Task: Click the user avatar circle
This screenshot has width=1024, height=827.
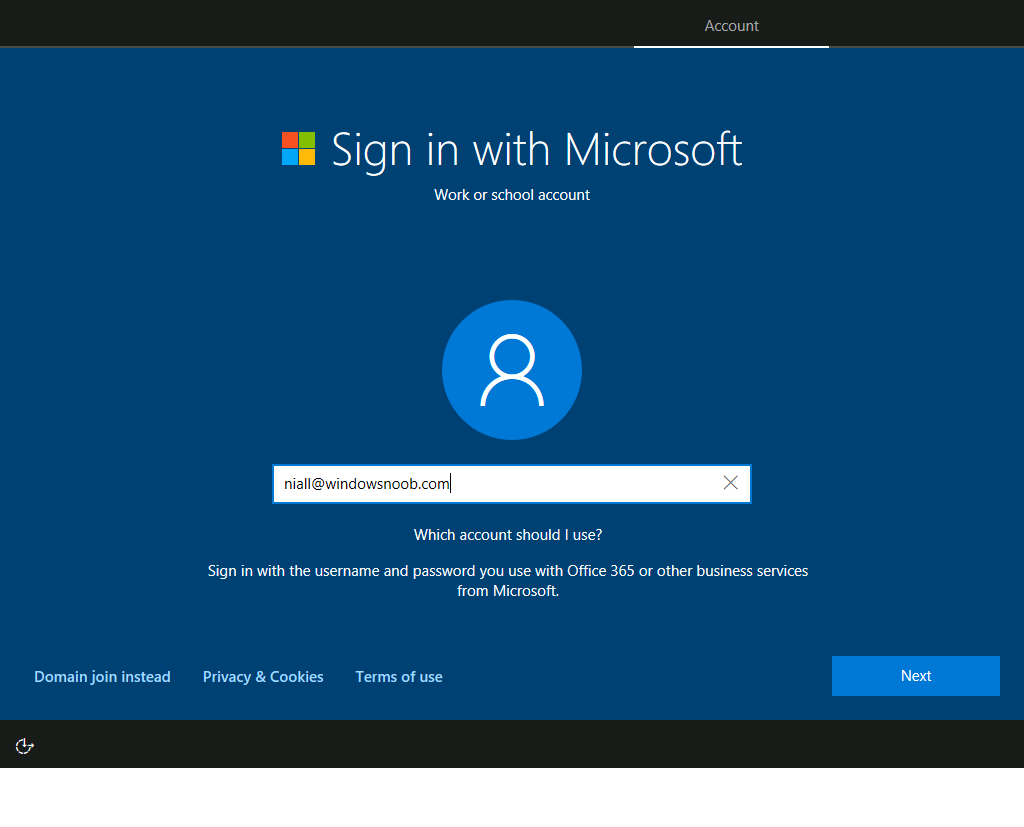Action: [511, 370]
